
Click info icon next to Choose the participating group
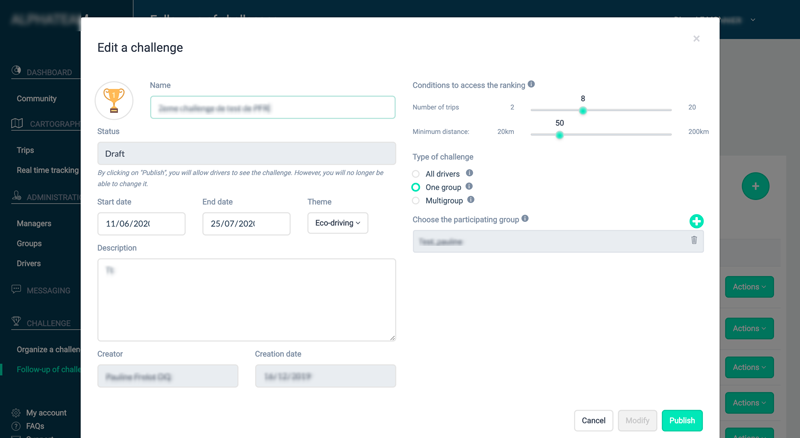click(x=525, y=219)
